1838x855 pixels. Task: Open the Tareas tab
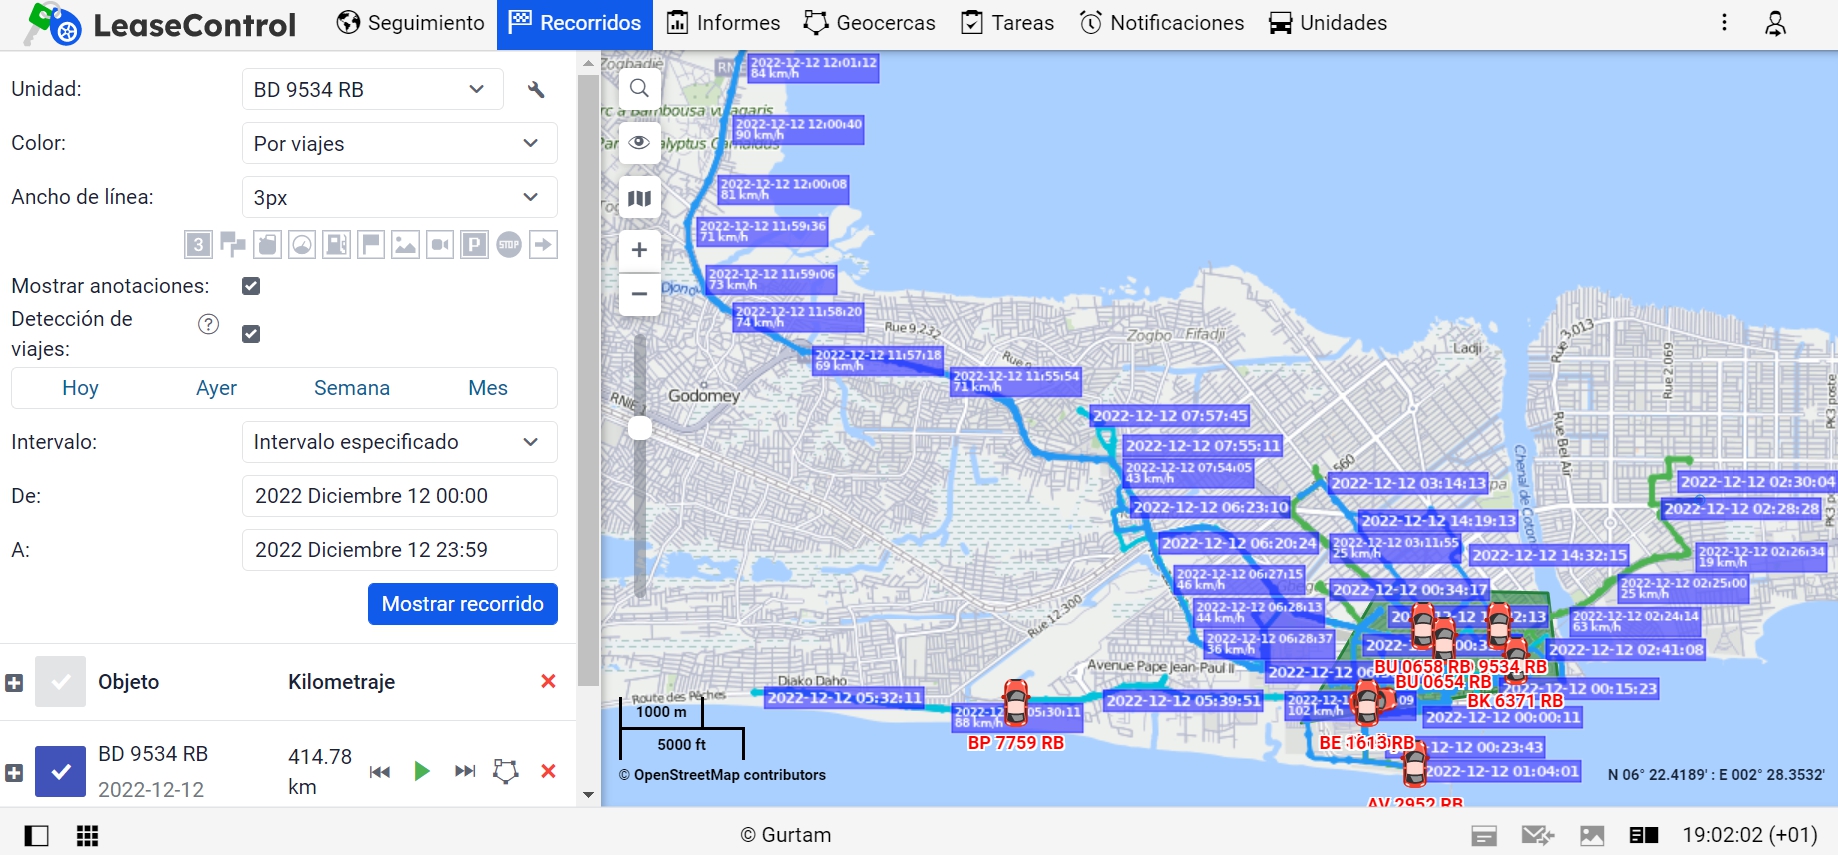[x=1007, y=23]
